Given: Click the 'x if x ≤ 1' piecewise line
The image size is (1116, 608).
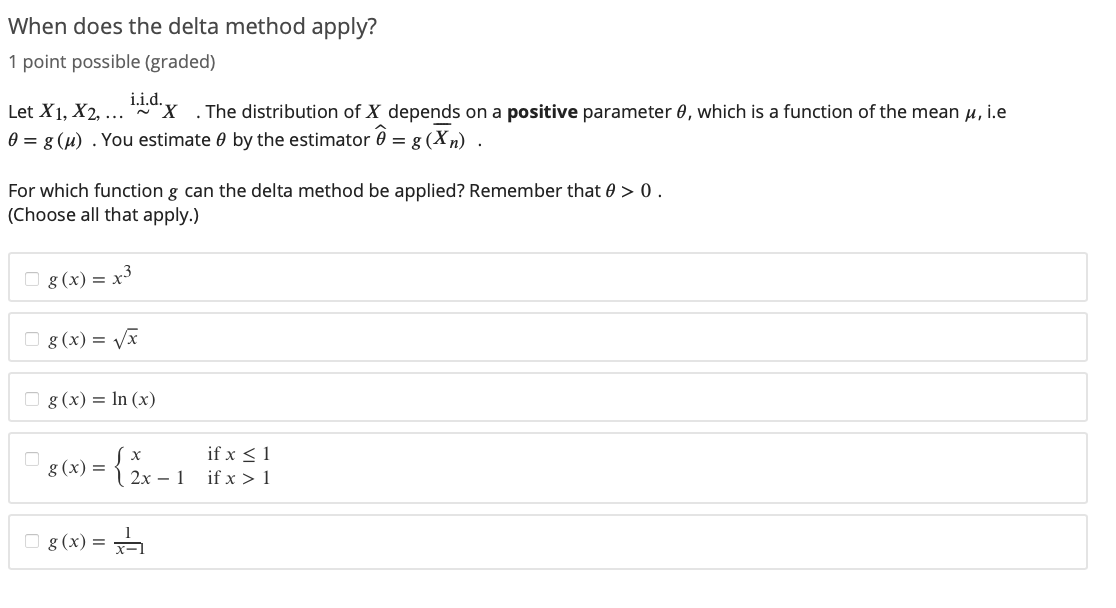Looking at the screenshot, I should (x=201, y=454).
